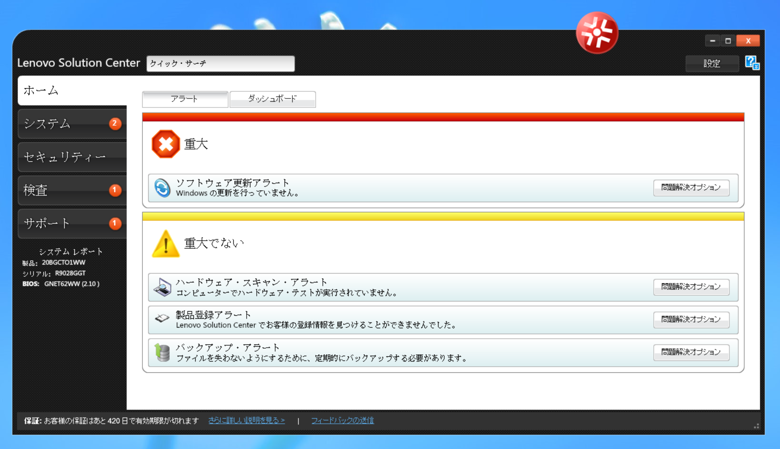The width and height of the screenshot is (780, 449).
Task: Close the Lenovo Solution Center window
Action: pyautogui.click(x=748, y=41)
